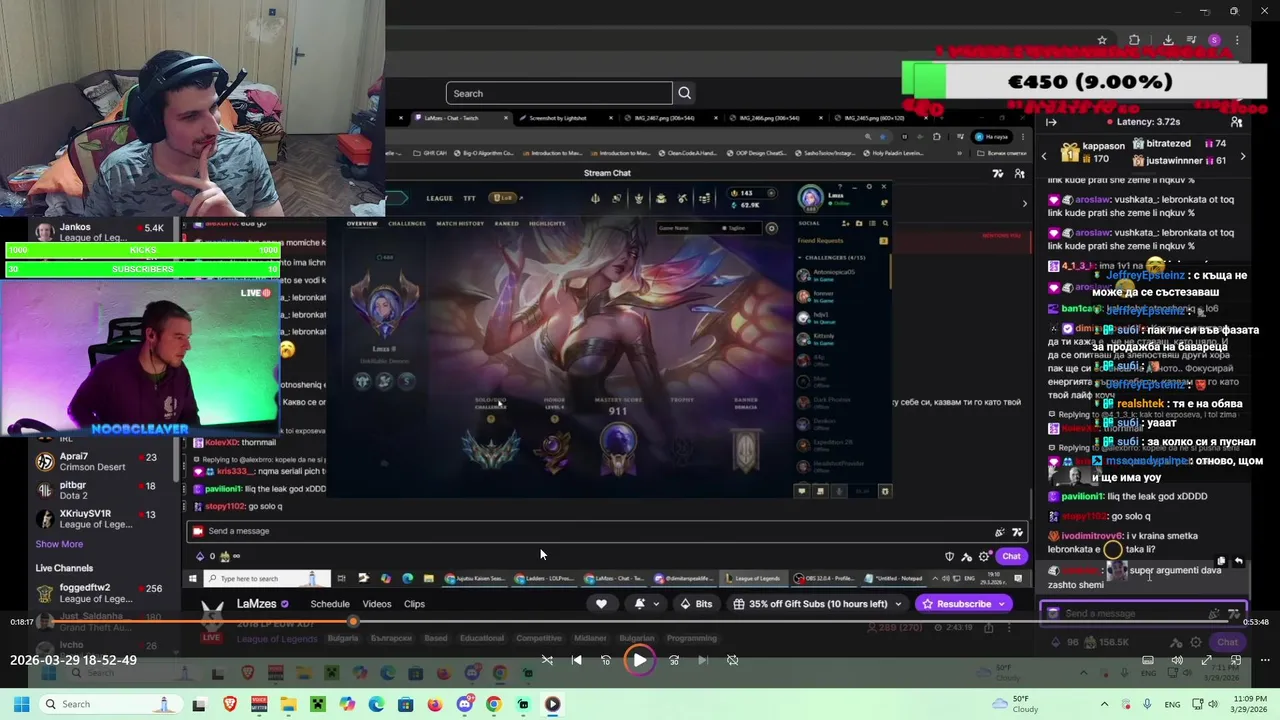
Task: Click the Twitch search magnifier button
Action: pyautogui.click(x=685, y=93)
